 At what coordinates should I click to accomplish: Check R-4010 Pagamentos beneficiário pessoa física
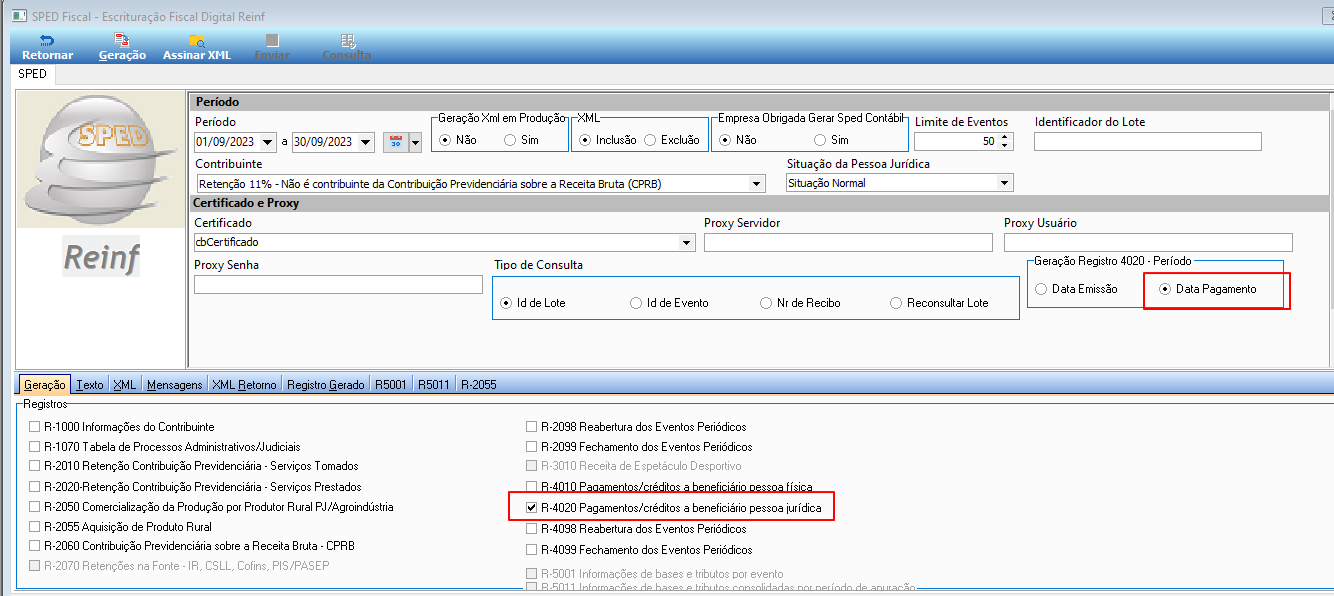(x=532, y=488)
